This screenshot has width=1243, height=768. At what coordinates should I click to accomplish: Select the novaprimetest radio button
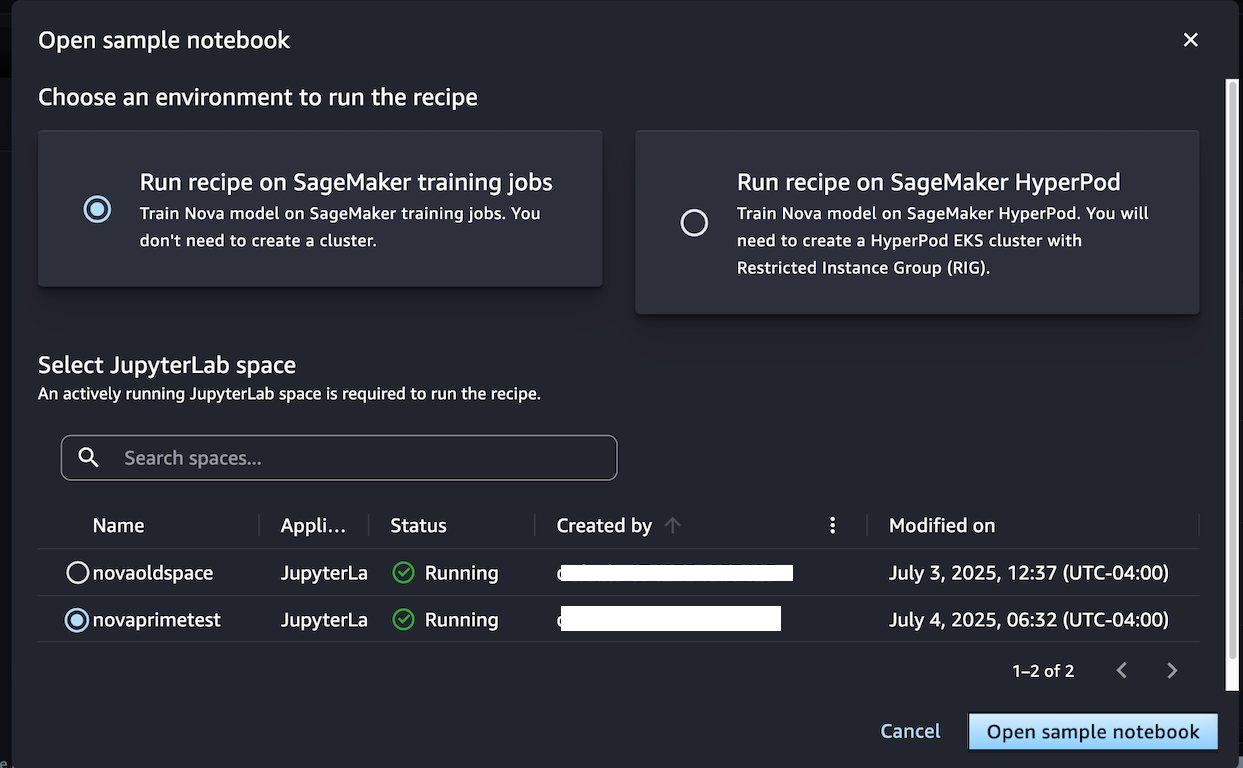[x=77, y=620]
